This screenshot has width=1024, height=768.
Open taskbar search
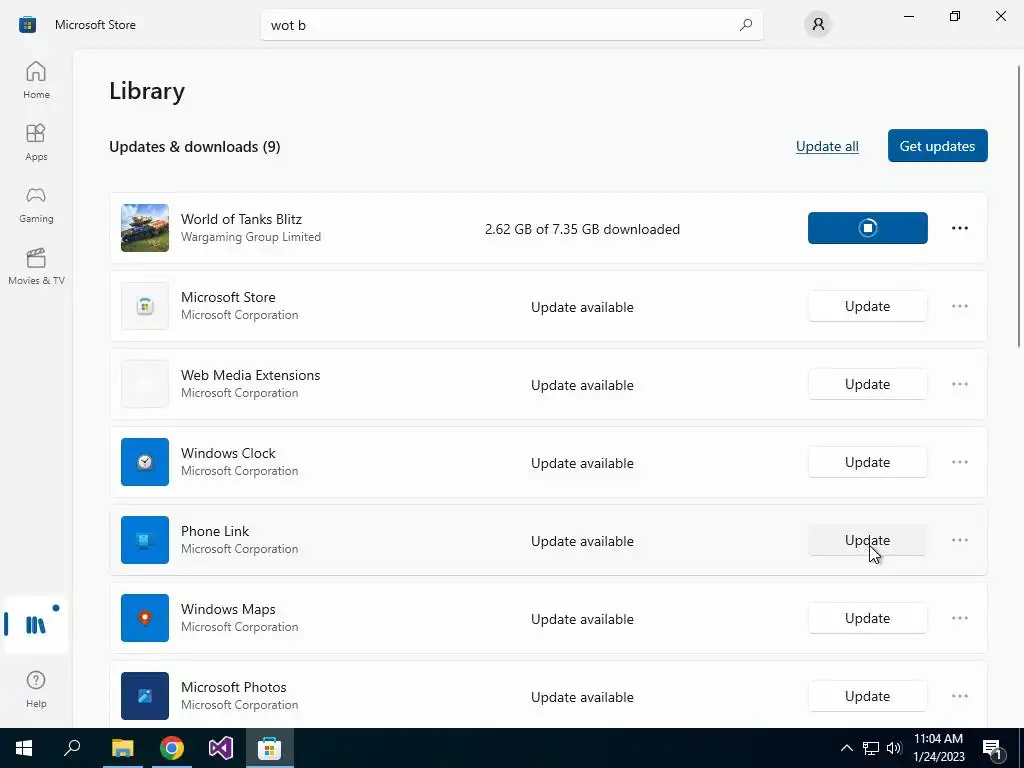(x=72, y=748)
